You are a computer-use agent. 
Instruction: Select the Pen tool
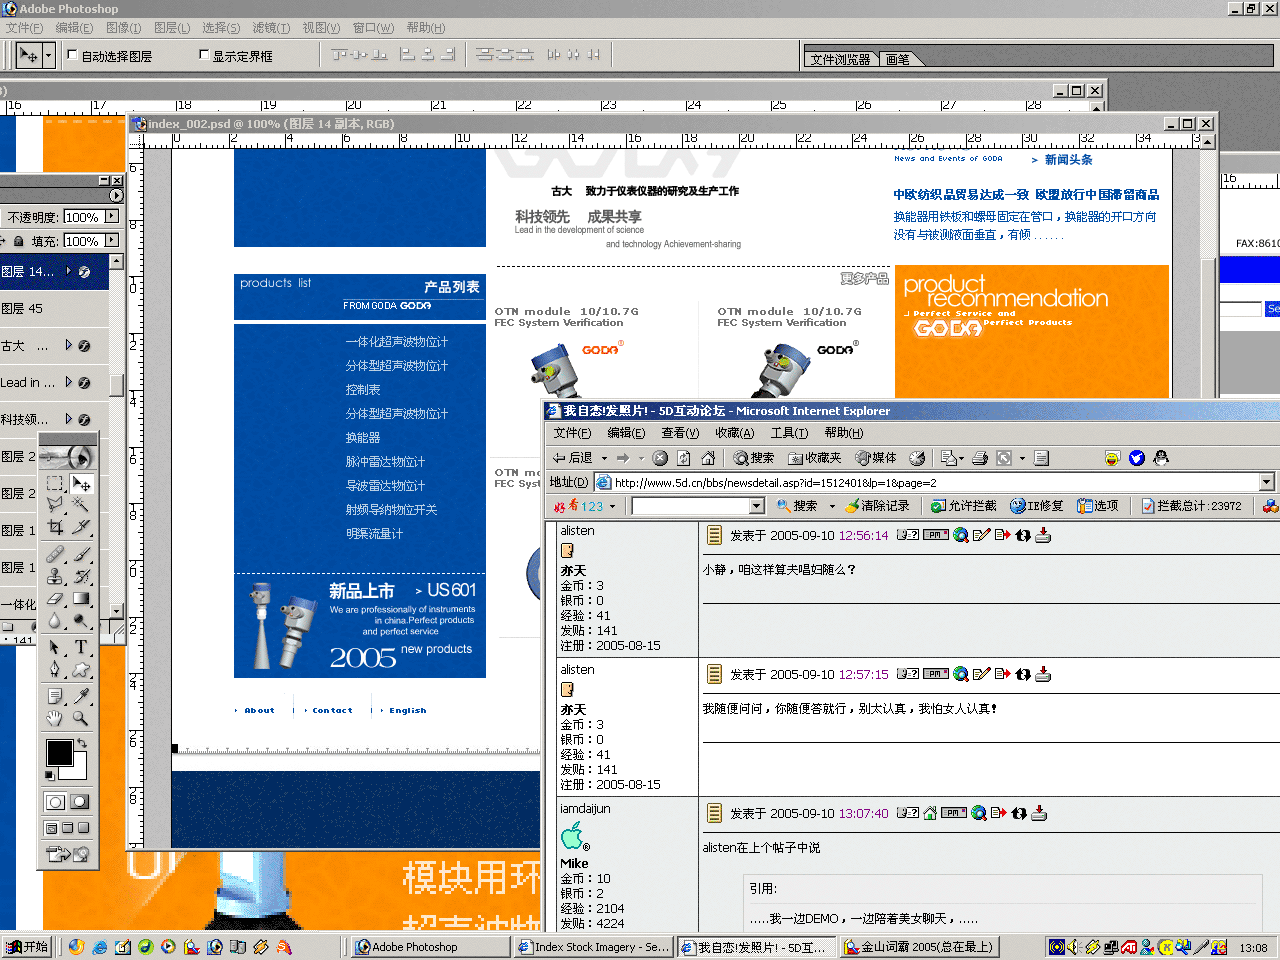(x=55, y=669)
